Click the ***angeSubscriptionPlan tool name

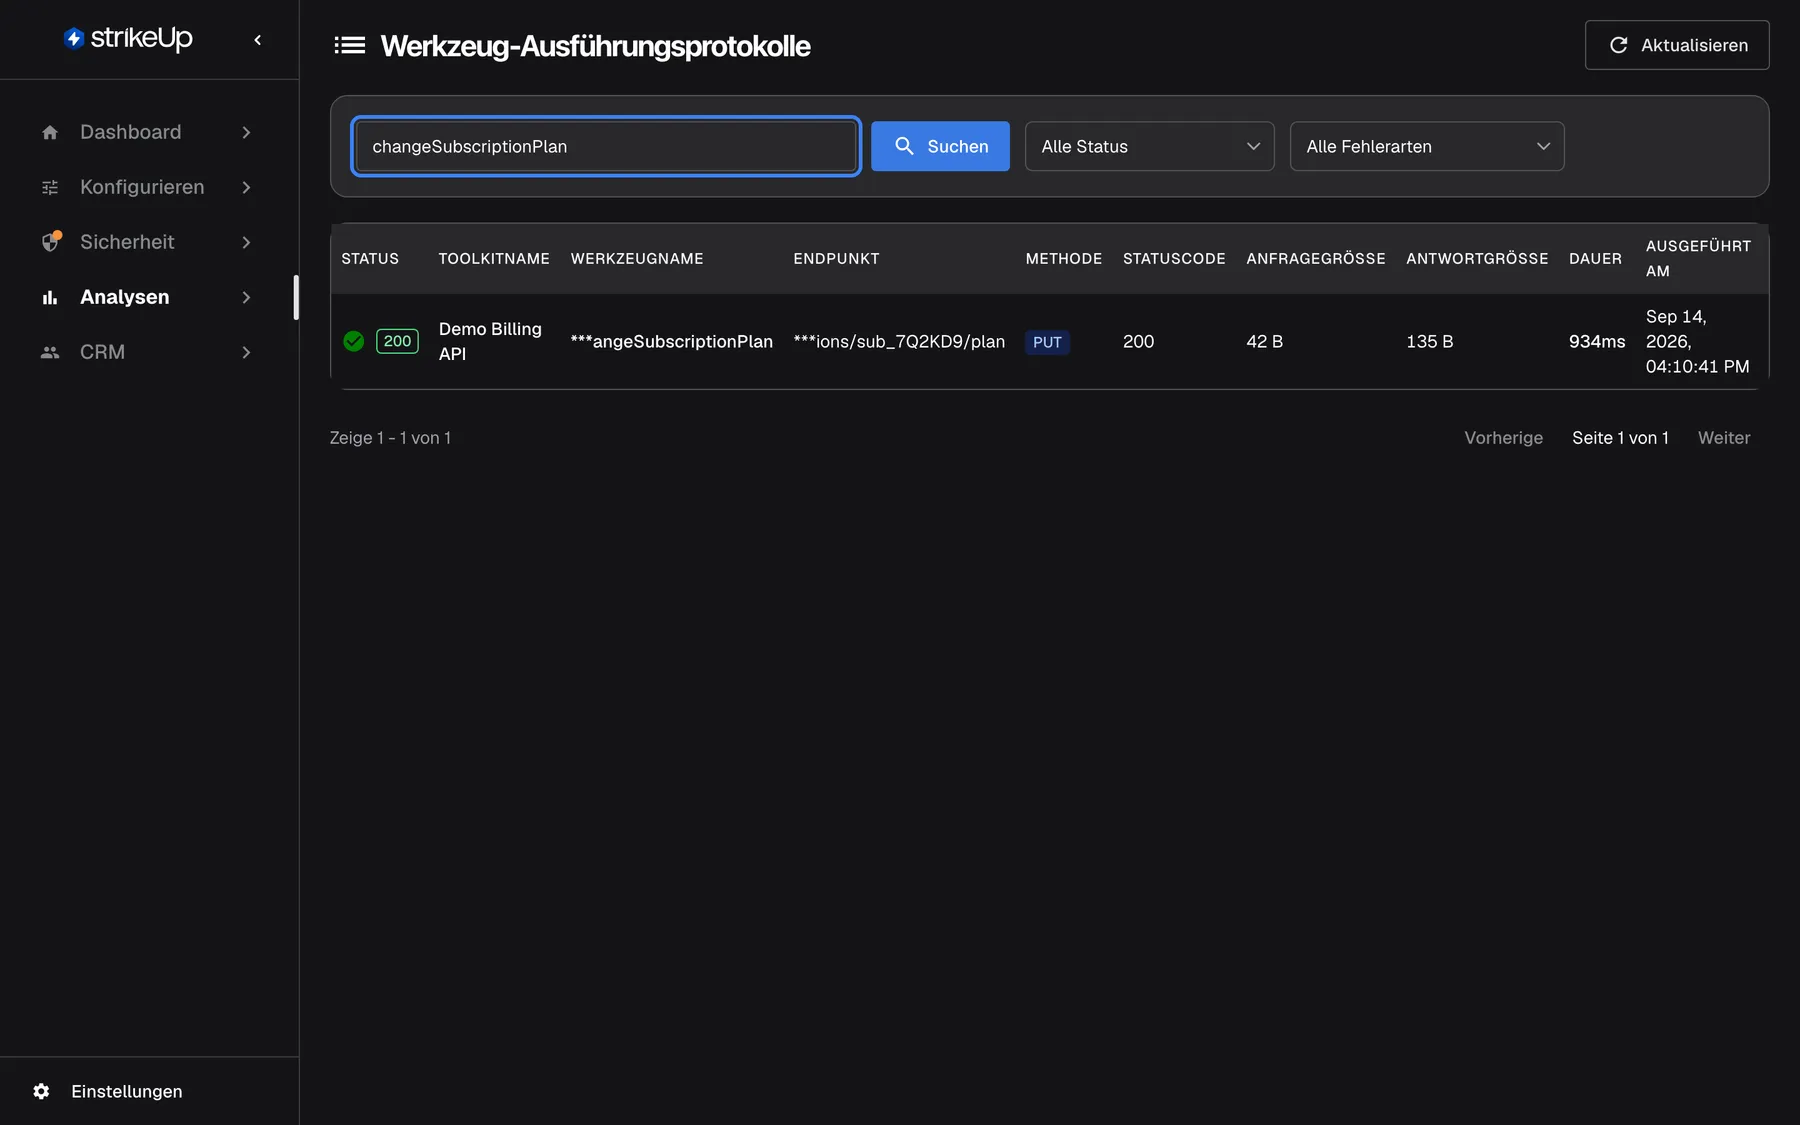click(671, 341)
